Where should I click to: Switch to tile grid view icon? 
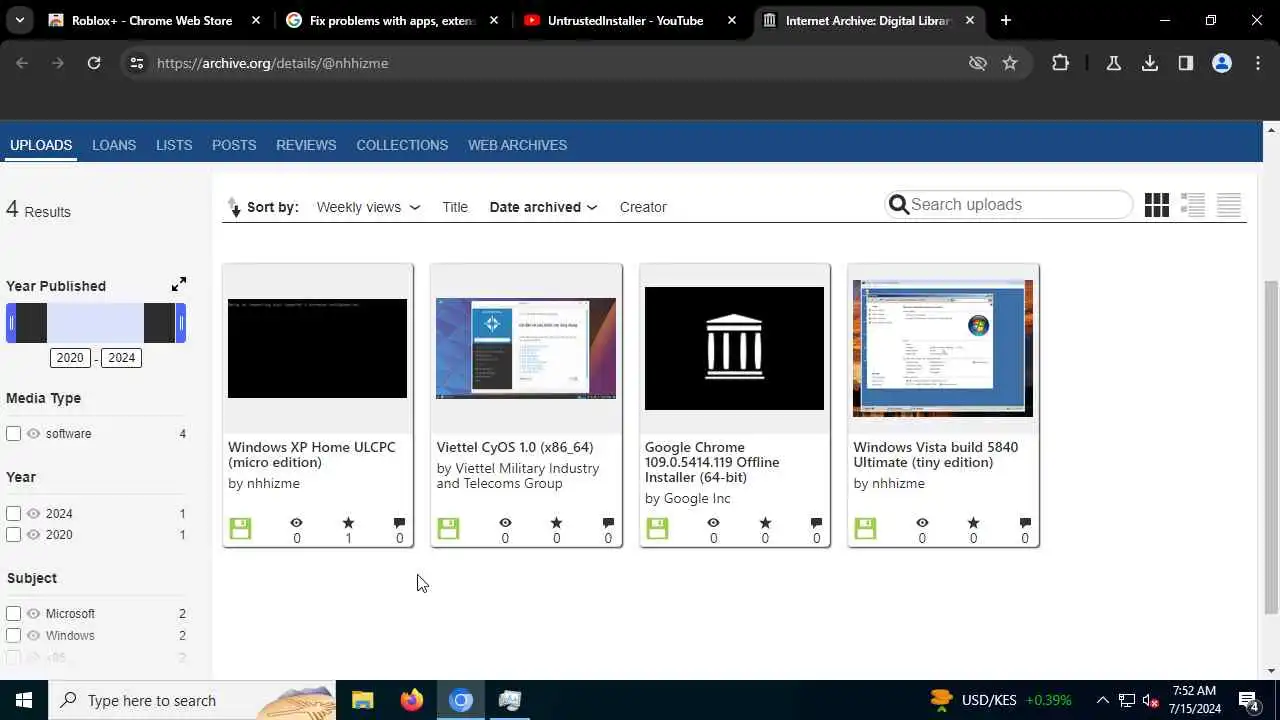point(1156,205)
